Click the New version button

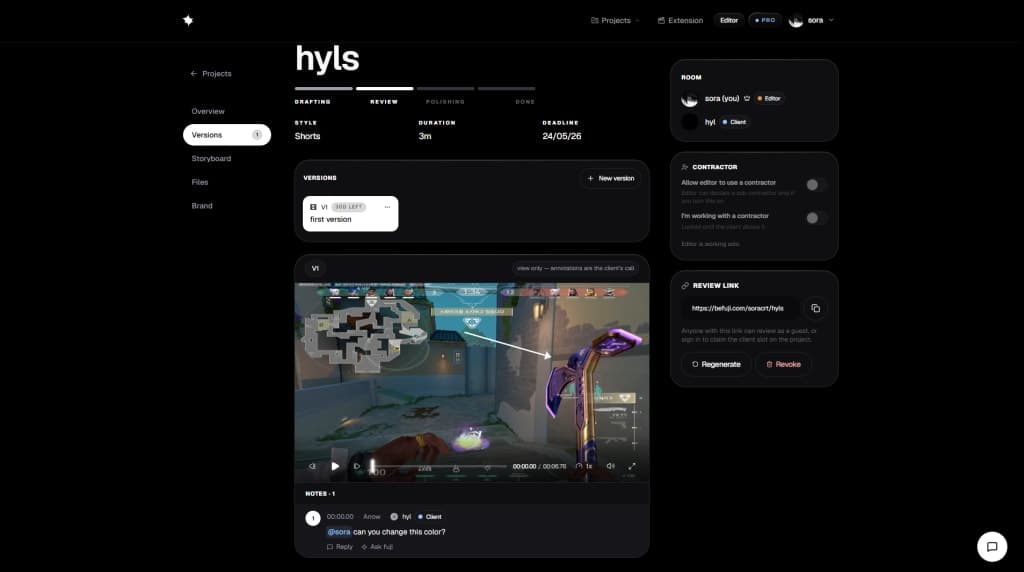point(611,178)
